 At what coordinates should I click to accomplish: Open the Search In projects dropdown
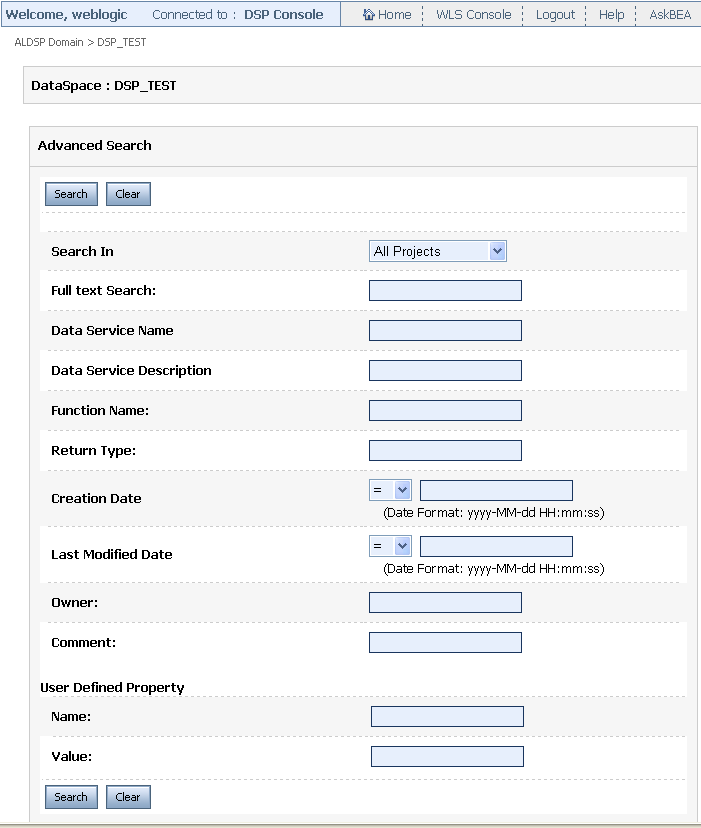pyautogui.click(x=438, y=251)
